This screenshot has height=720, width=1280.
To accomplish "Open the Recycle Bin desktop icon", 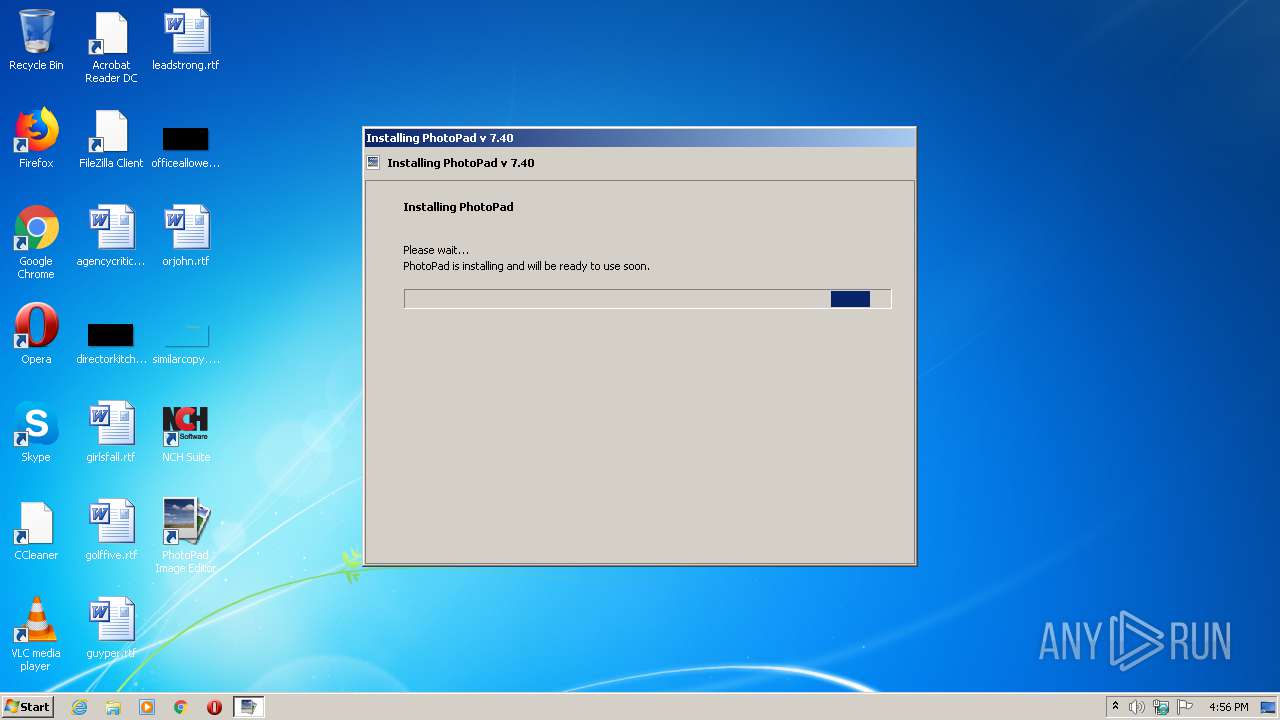I will pos(36,40).
